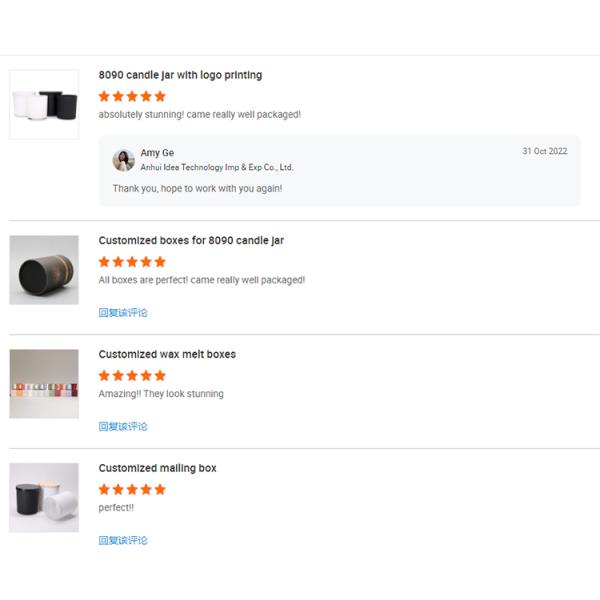The height and width of the screenshot is (600, 600).
Task: Click the 'Customized boxes for 8090 candle jar' title
Action: point(191,241)
